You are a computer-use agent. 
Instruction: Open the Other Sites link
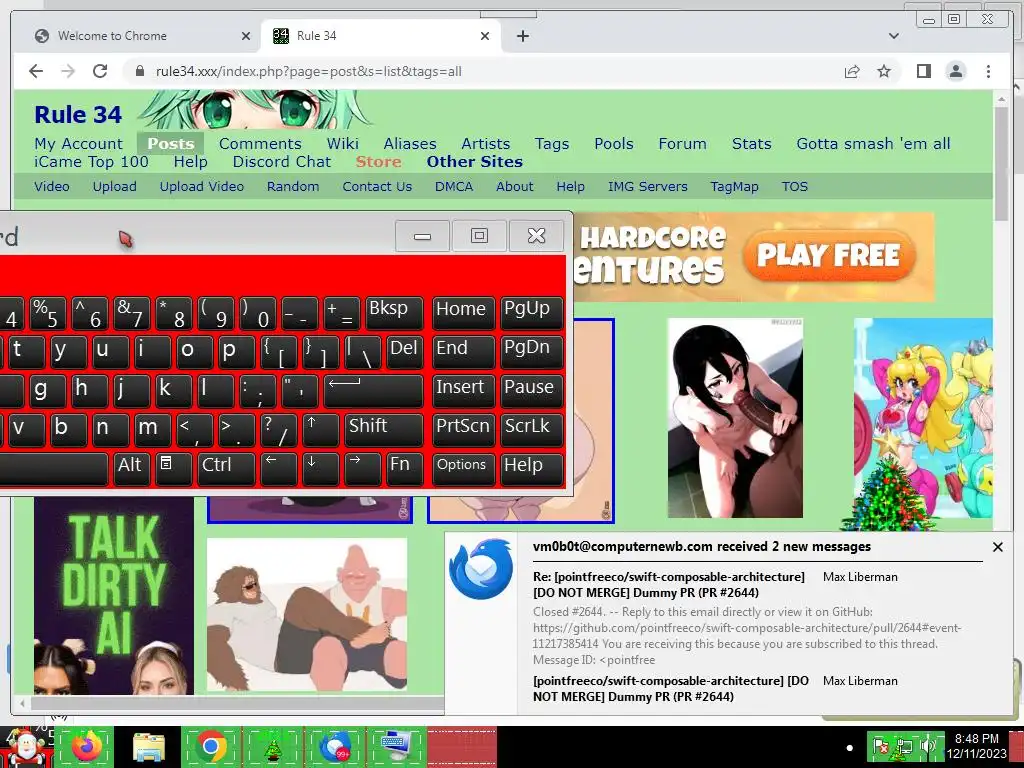click(x=475, y=161)
